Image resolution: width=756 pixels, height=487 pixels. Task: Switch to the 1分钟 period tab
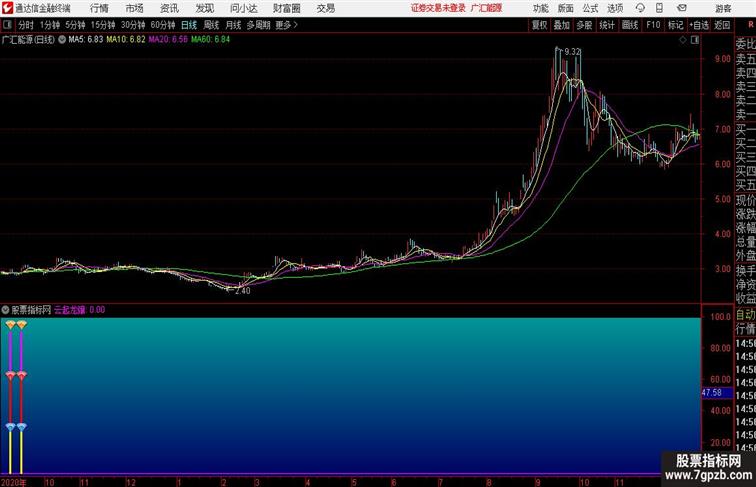point(50,25)
